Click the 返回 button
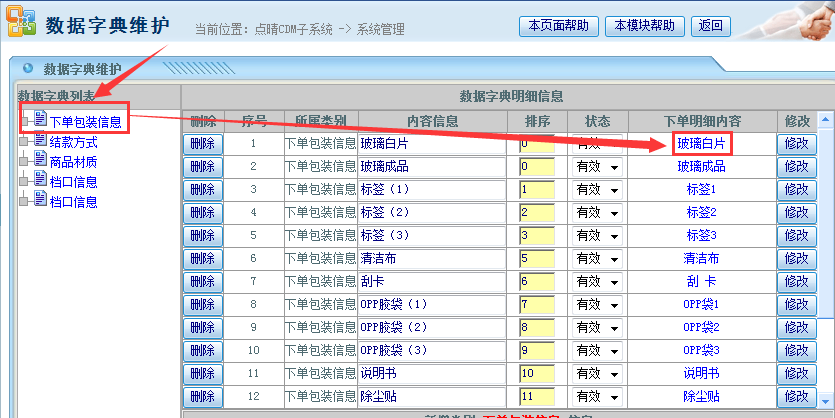Screen dimensions: 835x418 [x=710, y=26]
